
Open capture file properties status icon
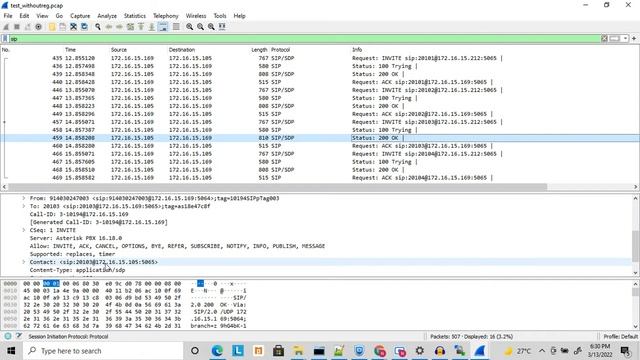coord(19,336)
